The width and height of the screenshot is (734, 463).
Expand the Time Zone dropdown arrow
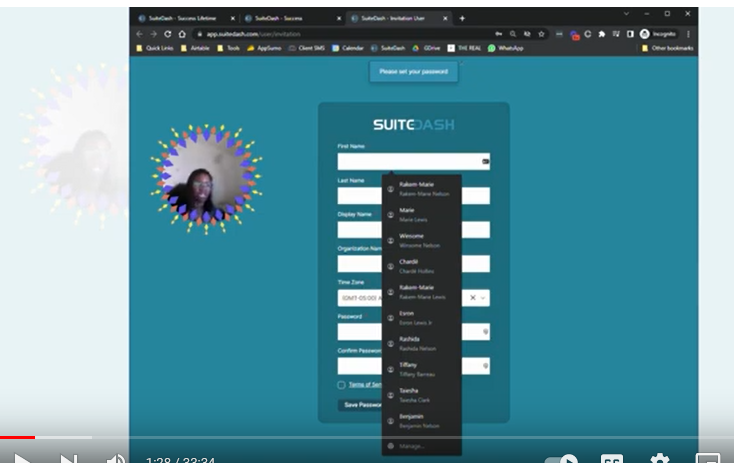pos(483,298)
